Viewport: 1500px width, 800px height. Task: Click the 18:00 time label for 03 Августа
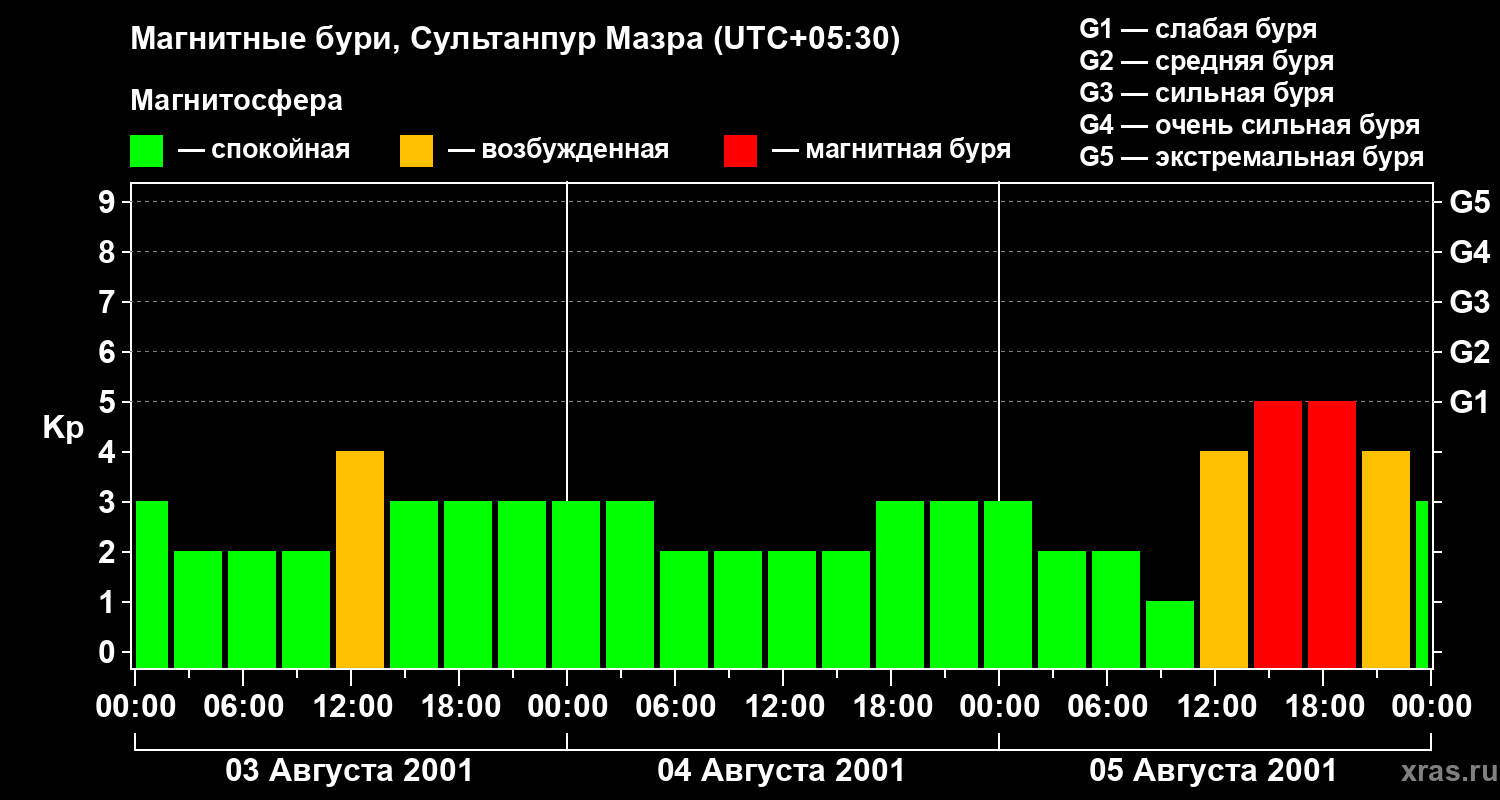(x=459, y=707)
